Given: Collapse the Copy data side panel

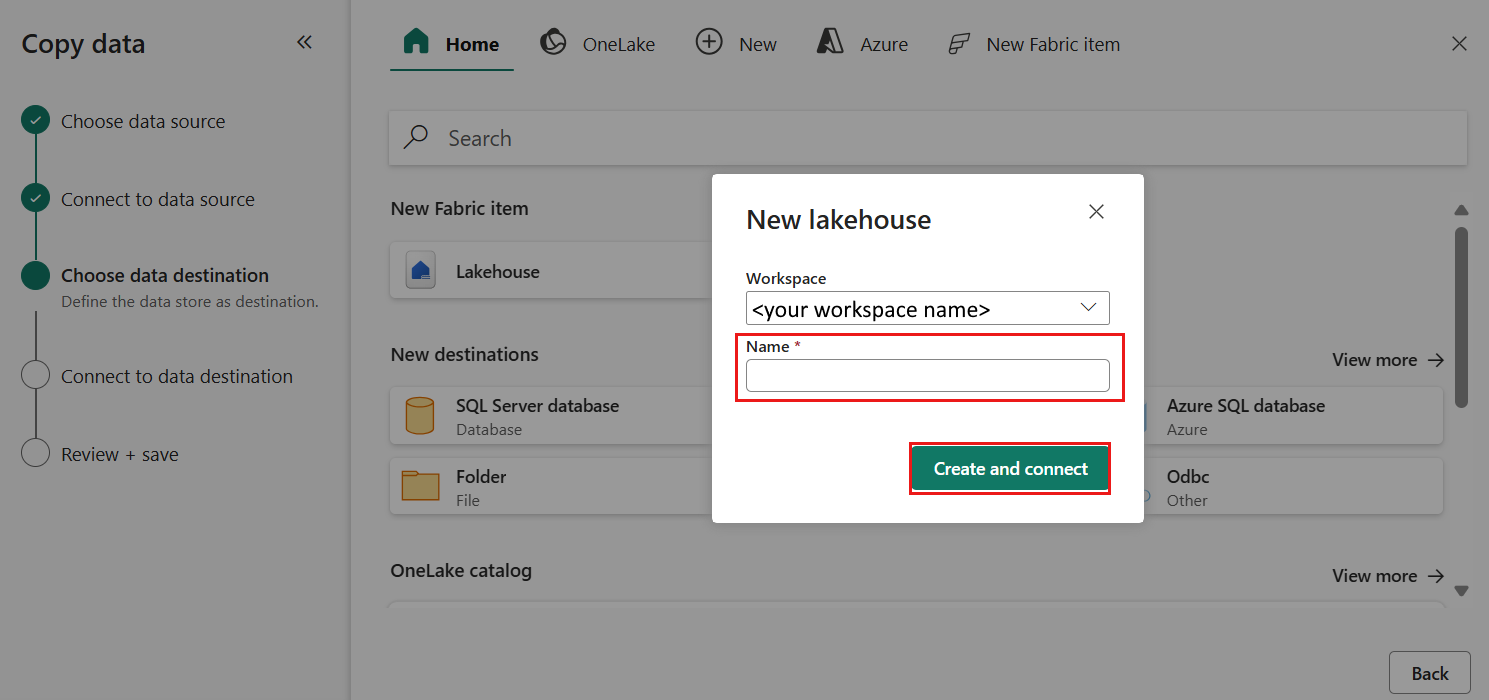Looking at the screenshot, I should (x=305, y=42).
